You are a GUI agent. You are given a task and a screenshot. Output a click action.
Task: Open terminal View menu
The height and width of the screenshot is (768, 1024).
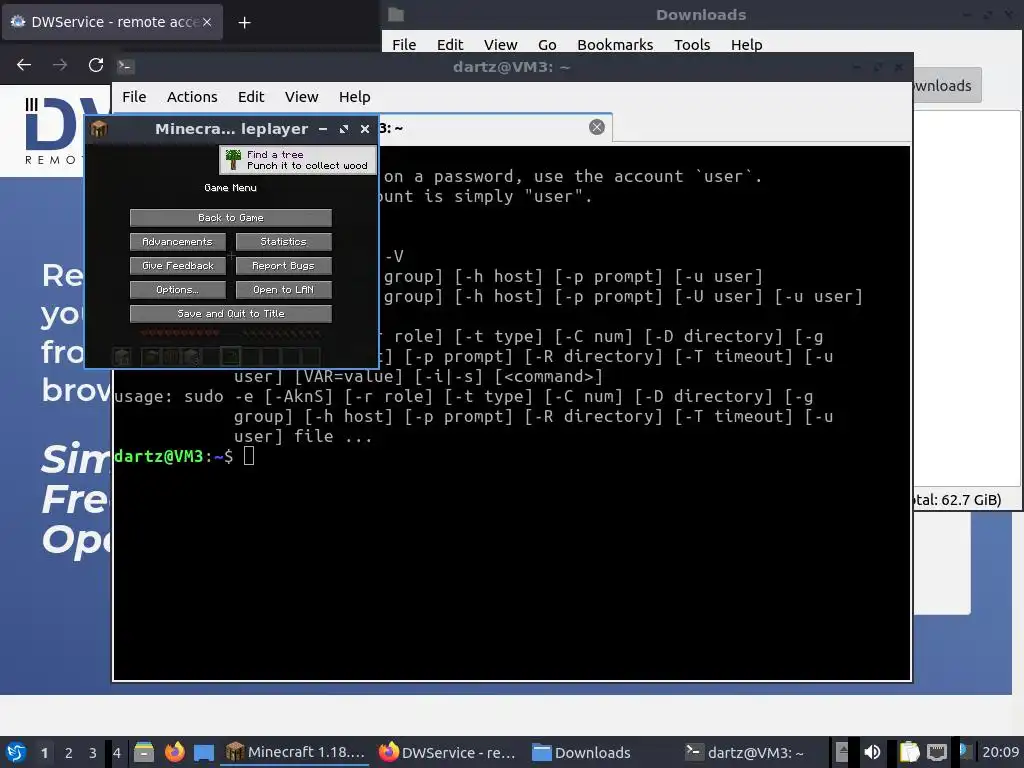click(x=301, y=97)
